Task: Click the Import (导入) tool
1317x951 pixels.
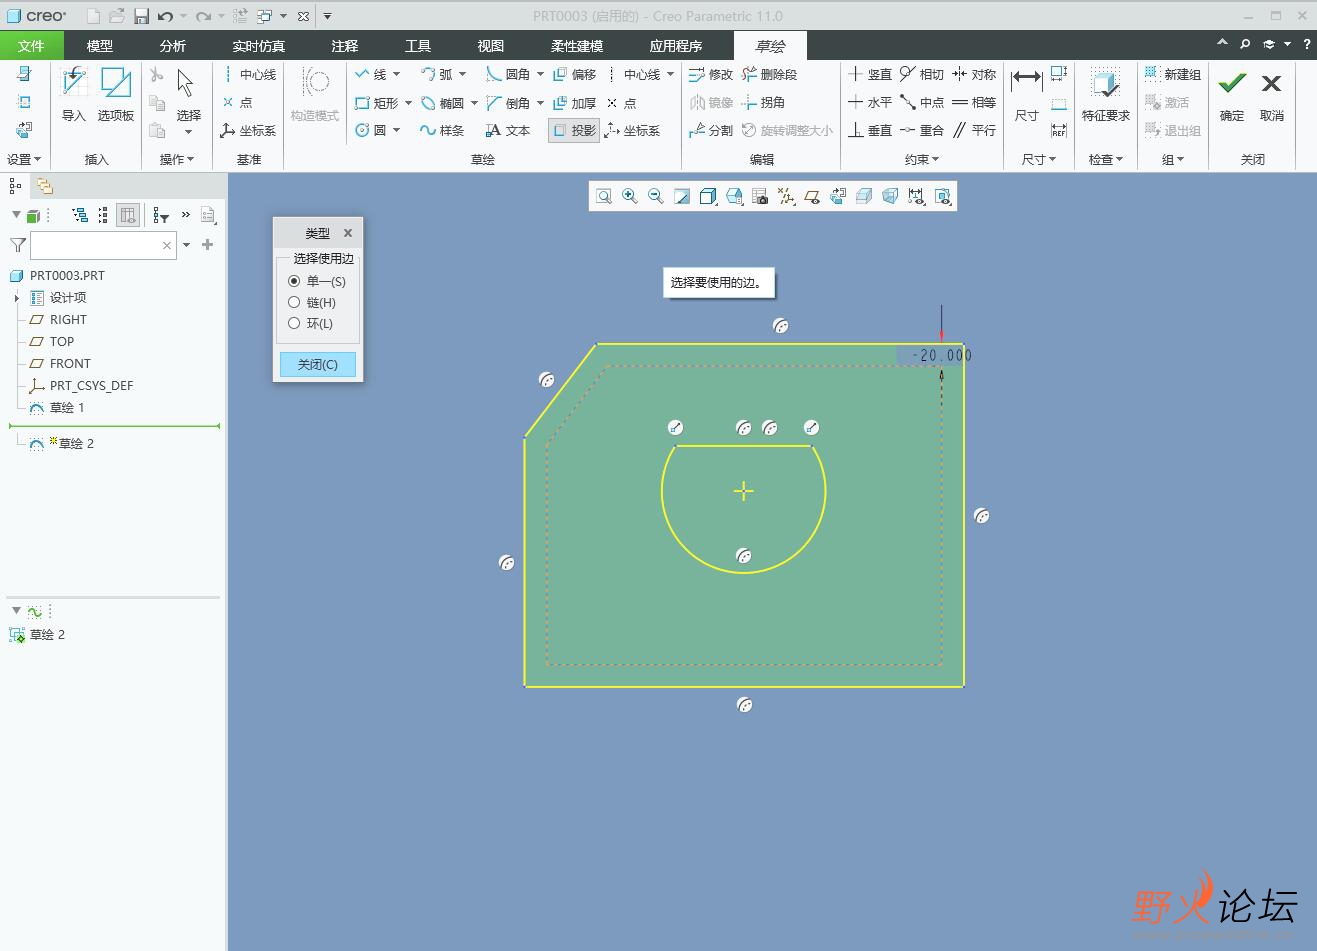Action: tap(74, 95)
